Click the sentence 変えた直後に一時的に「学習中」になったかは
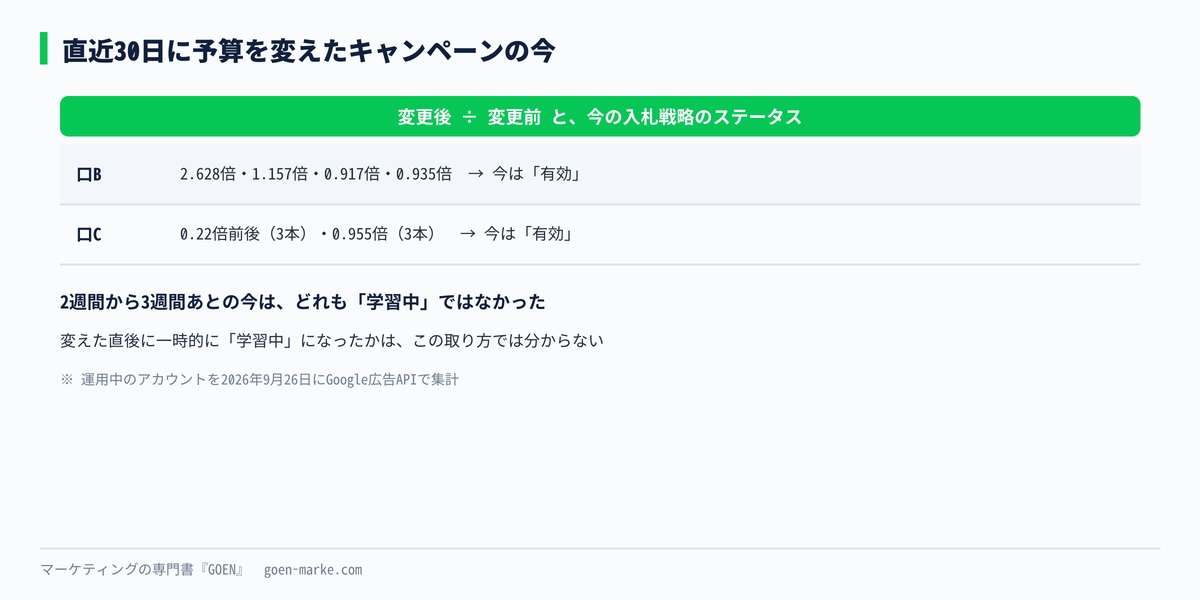1200x600 pixels. (227, 341)
